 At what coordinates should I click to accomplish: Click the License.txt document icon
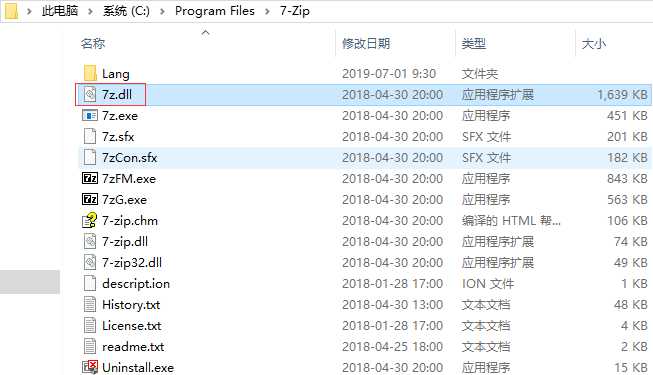click(90, 325)
